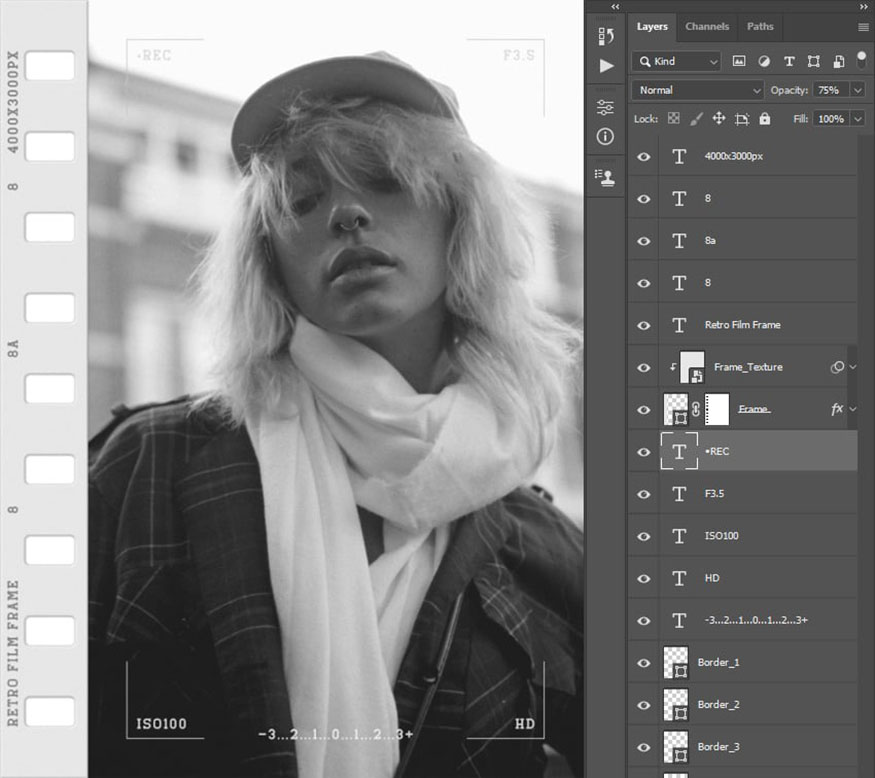
Task: Hide the Border_1 layer
Action: tap(643, 663)
